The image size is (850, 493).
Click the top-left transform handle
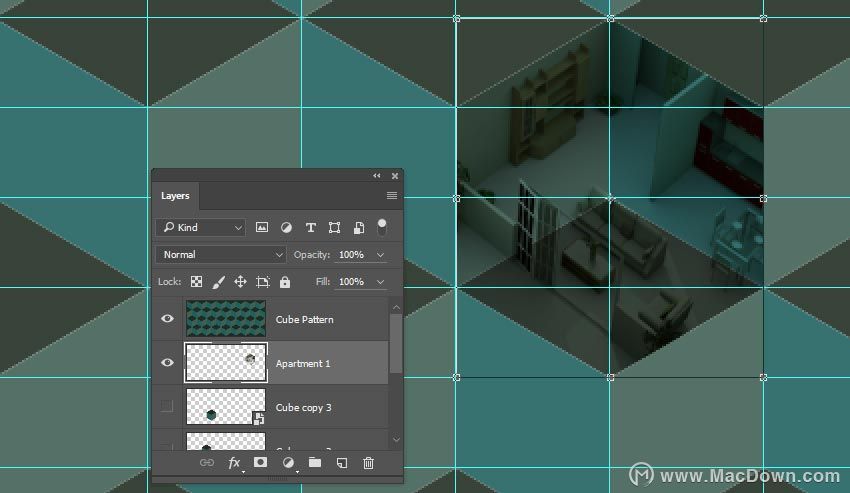(456, 19)
